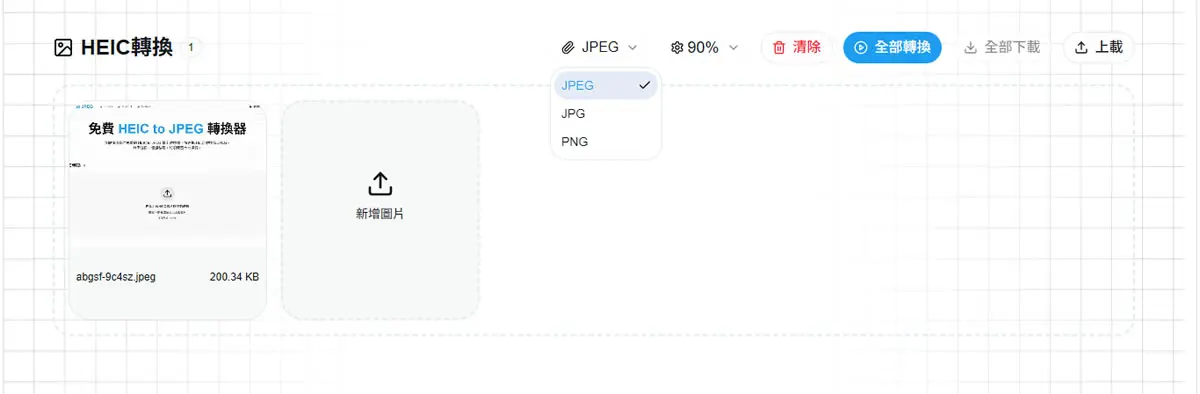Screen dimensions: 1200x394
Task: Click the 清除 clear button
Action: (x=797, y=47)
